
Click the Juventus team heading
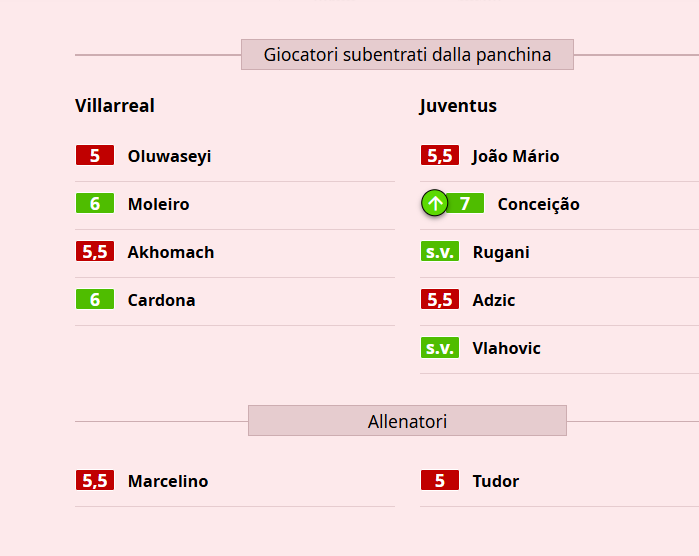click(x=458, y=106)
